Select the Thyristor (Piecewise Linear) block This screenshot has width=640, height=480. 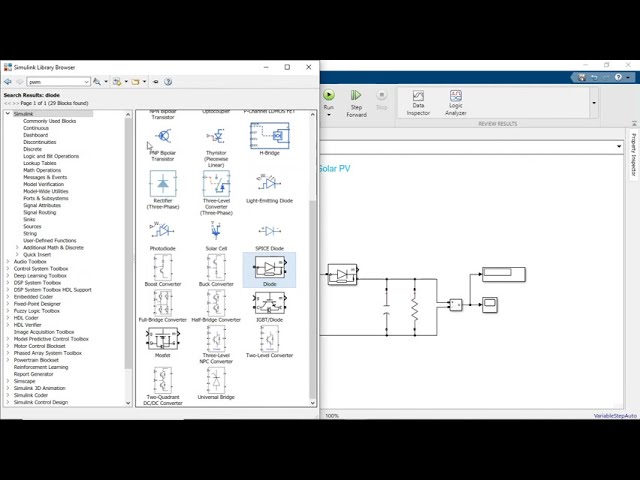click(x=216, y=147)
